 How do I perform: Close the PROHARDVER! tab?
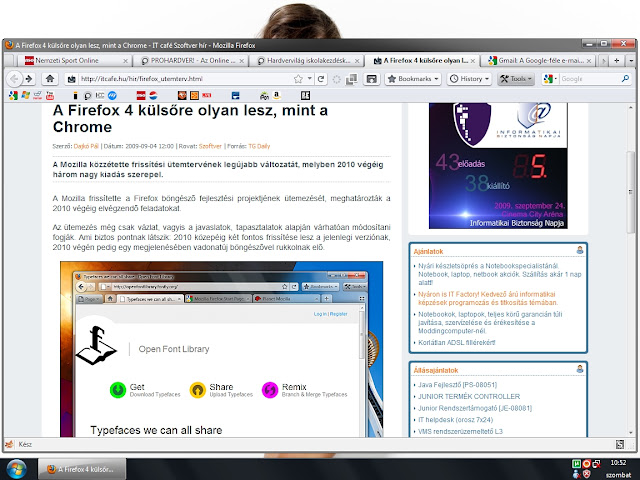click(x=241, y=61)
